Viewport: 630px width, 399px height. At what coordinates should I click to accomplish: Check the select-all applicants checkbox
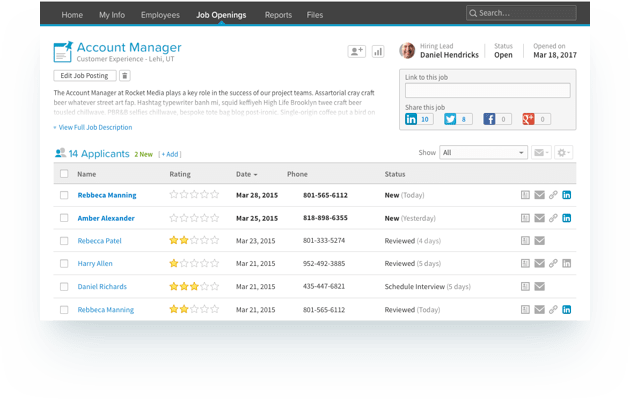(64, 174)
